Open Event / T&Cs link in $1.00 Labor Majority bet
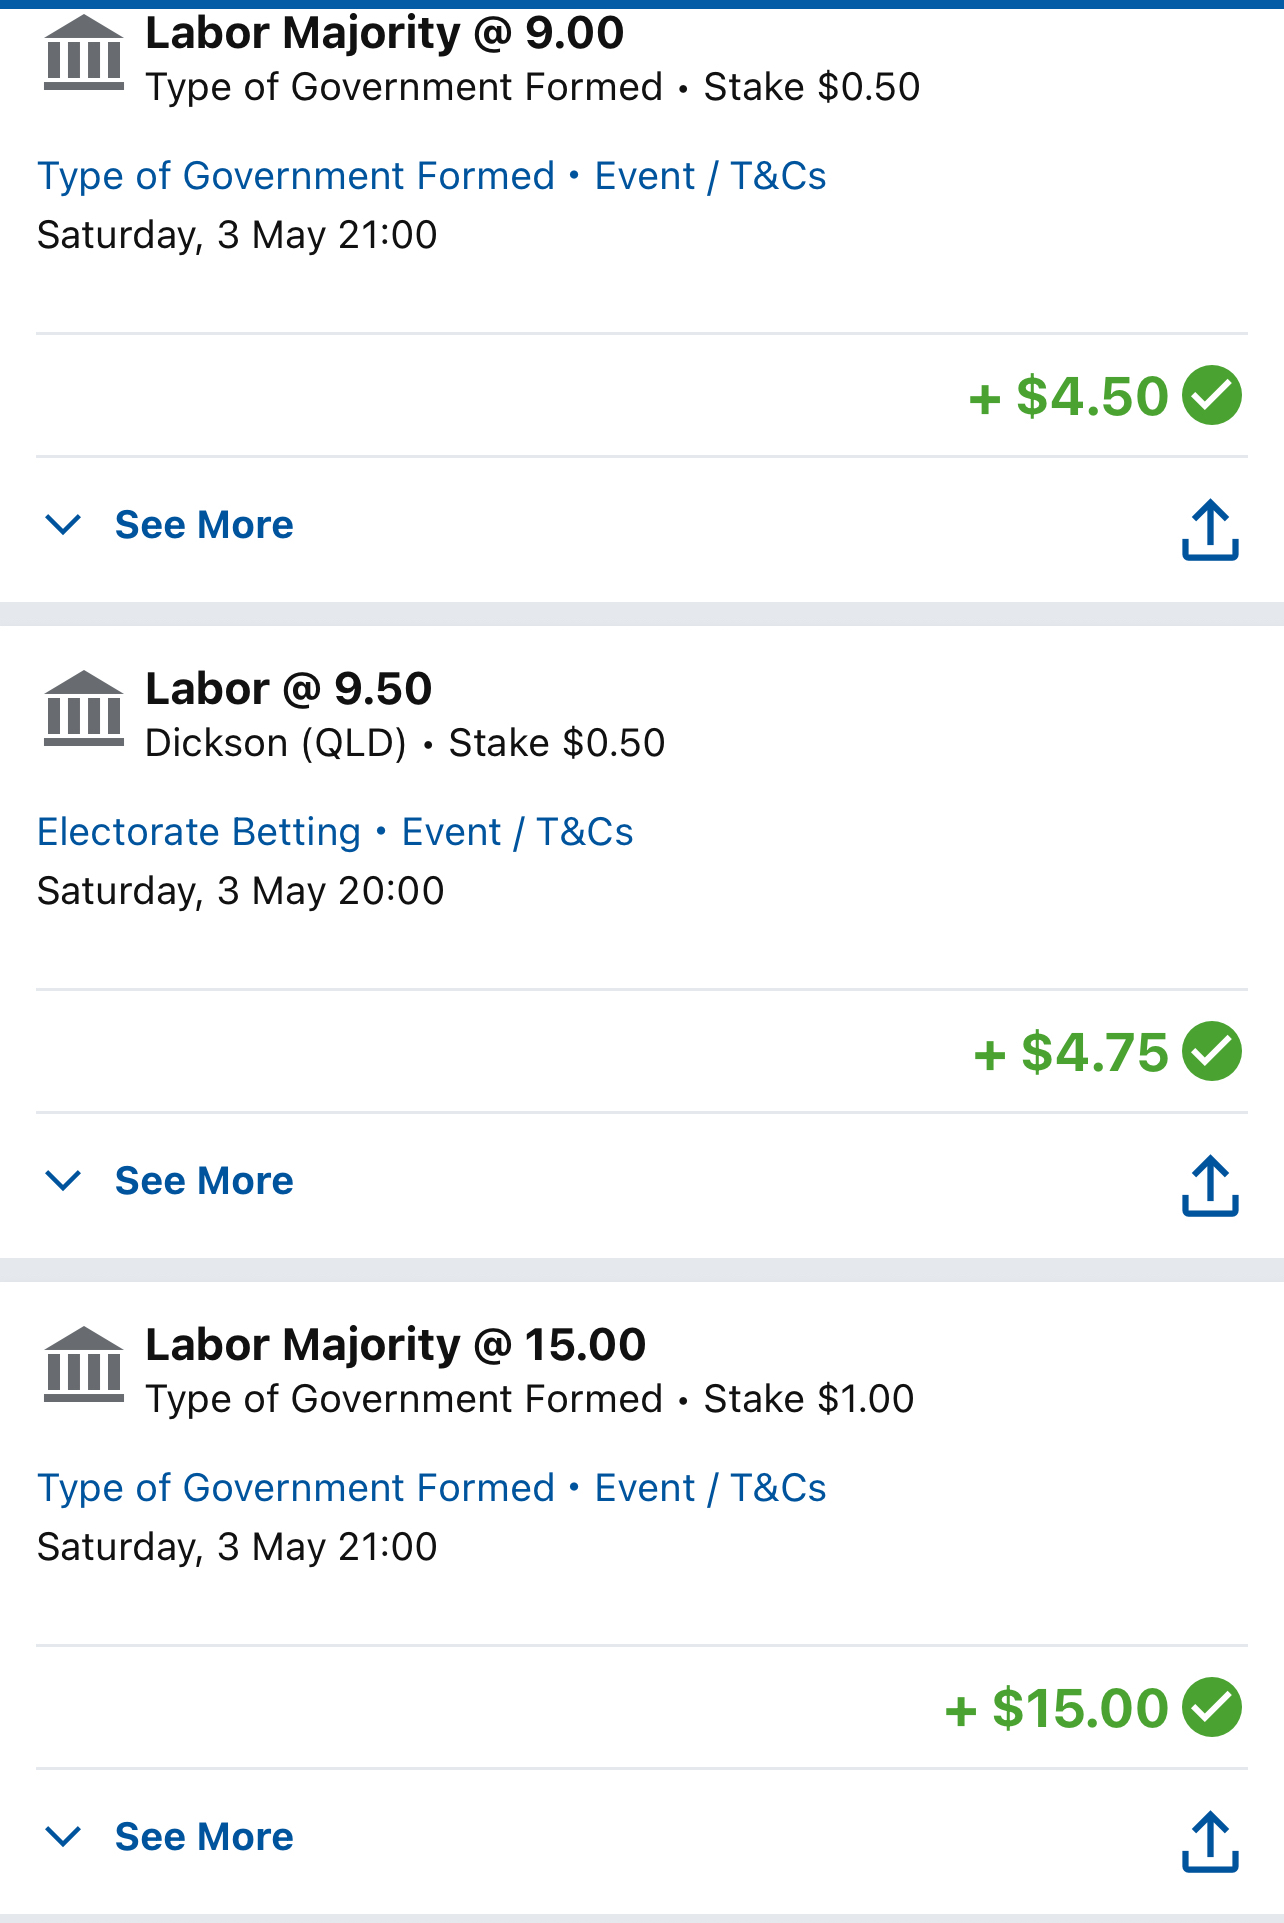Image resolution: width=1284 pixels, height=1923 pixels. pos(710,1488)
